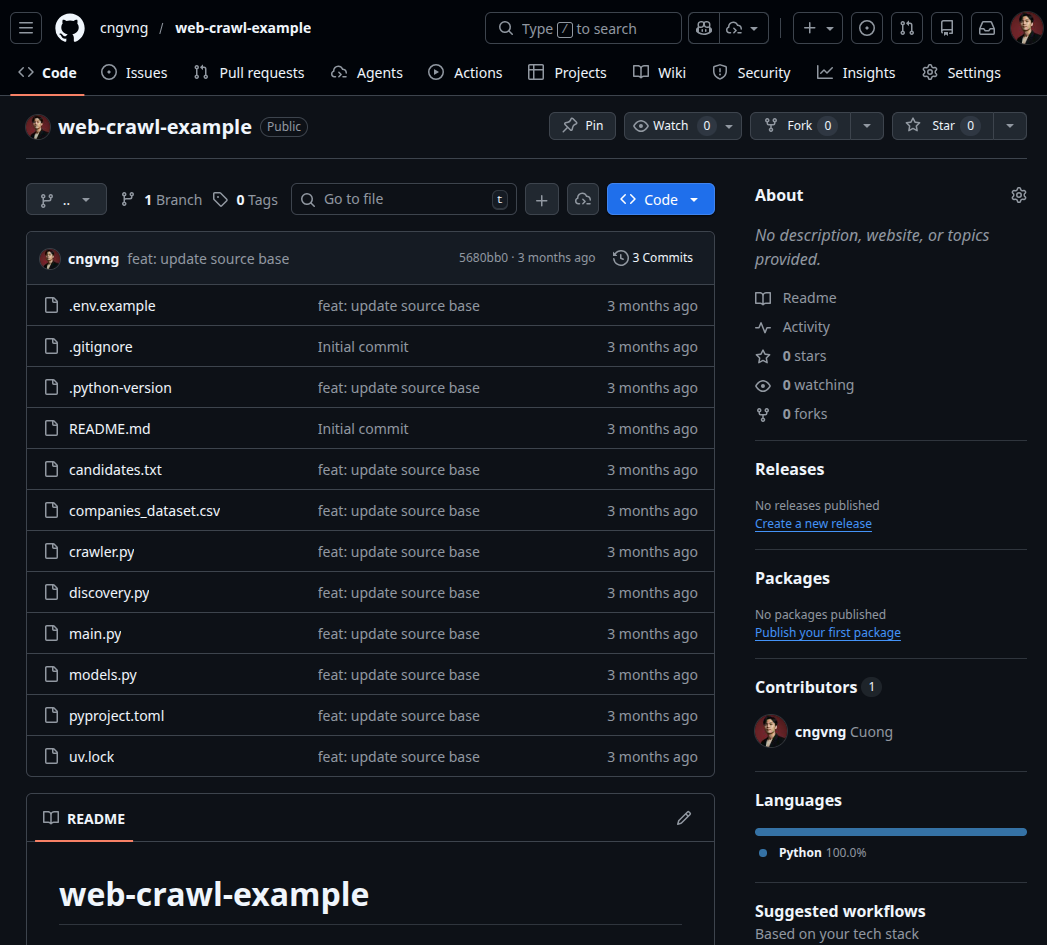Screen dimensions: 1047x945
Task: Open the branch selector dropdown
Action: tap(66, 199)
